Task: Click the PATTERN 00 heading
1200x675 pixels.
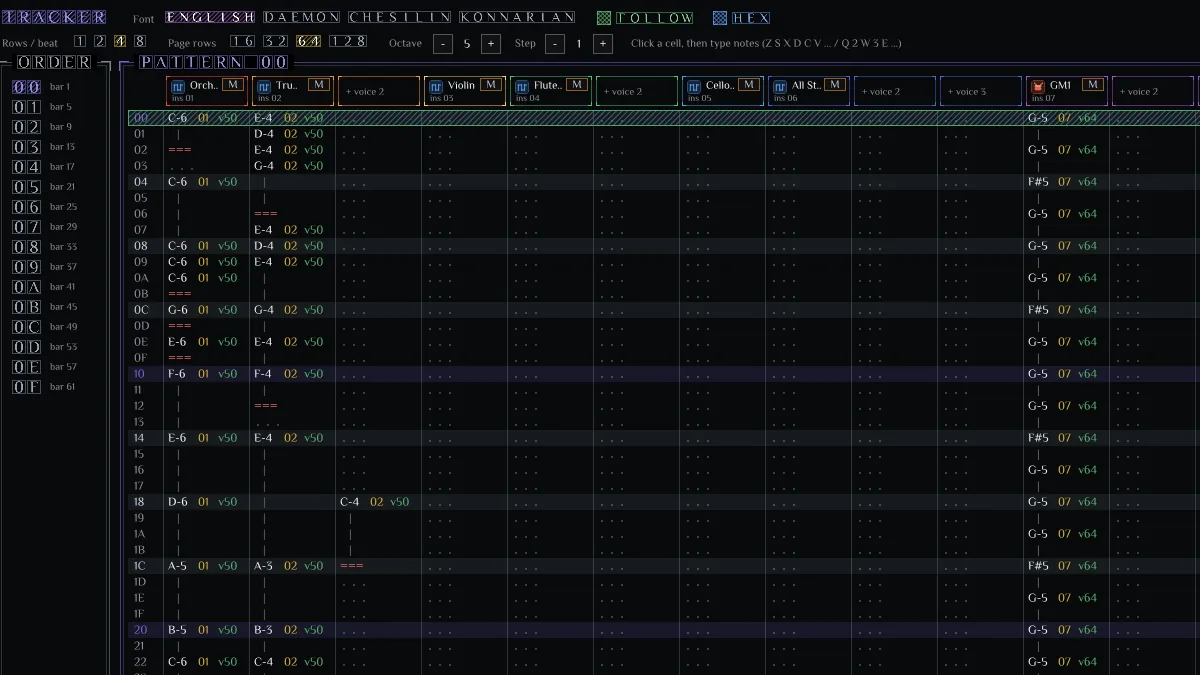Action: pos(214,62)
